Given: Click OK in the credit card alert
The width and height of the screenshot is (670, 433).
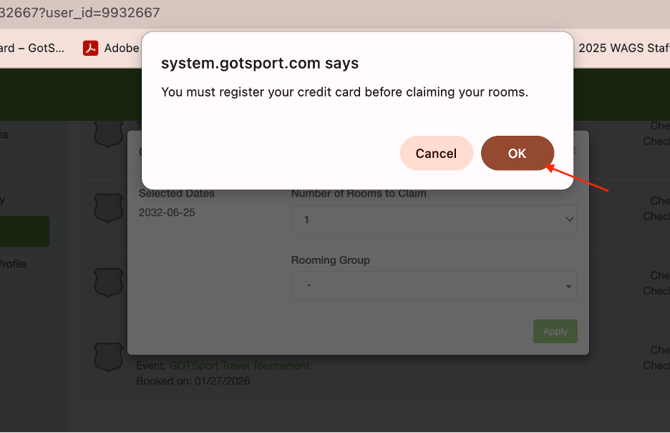Looking at the screenshot, I should [517, 153].
